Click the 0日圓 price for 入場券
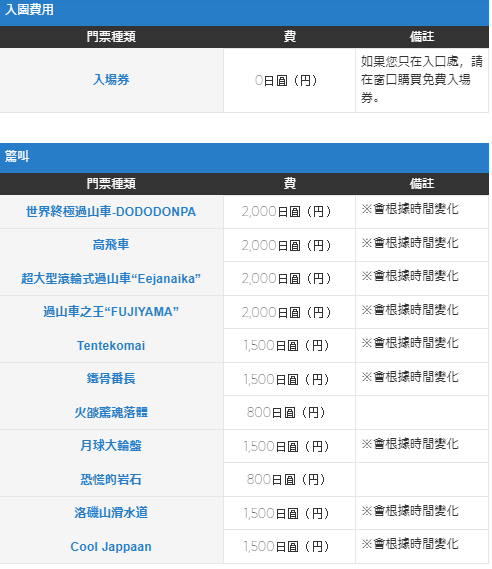492x569 pixels. (286, 80)
